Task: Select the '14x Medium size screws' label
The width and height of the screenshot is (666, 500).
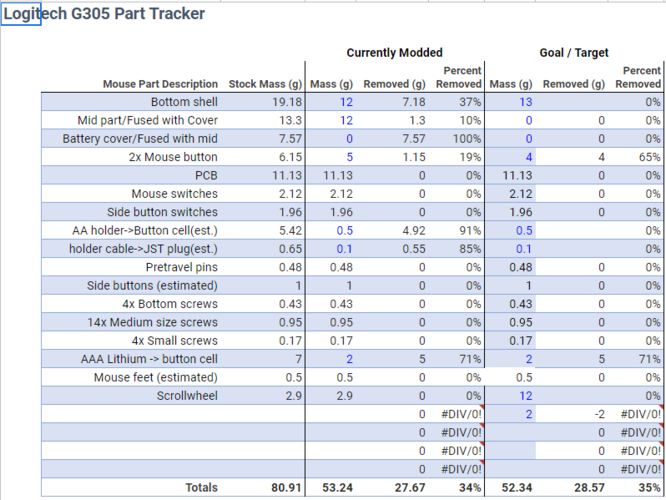Action: click(152, 322)
